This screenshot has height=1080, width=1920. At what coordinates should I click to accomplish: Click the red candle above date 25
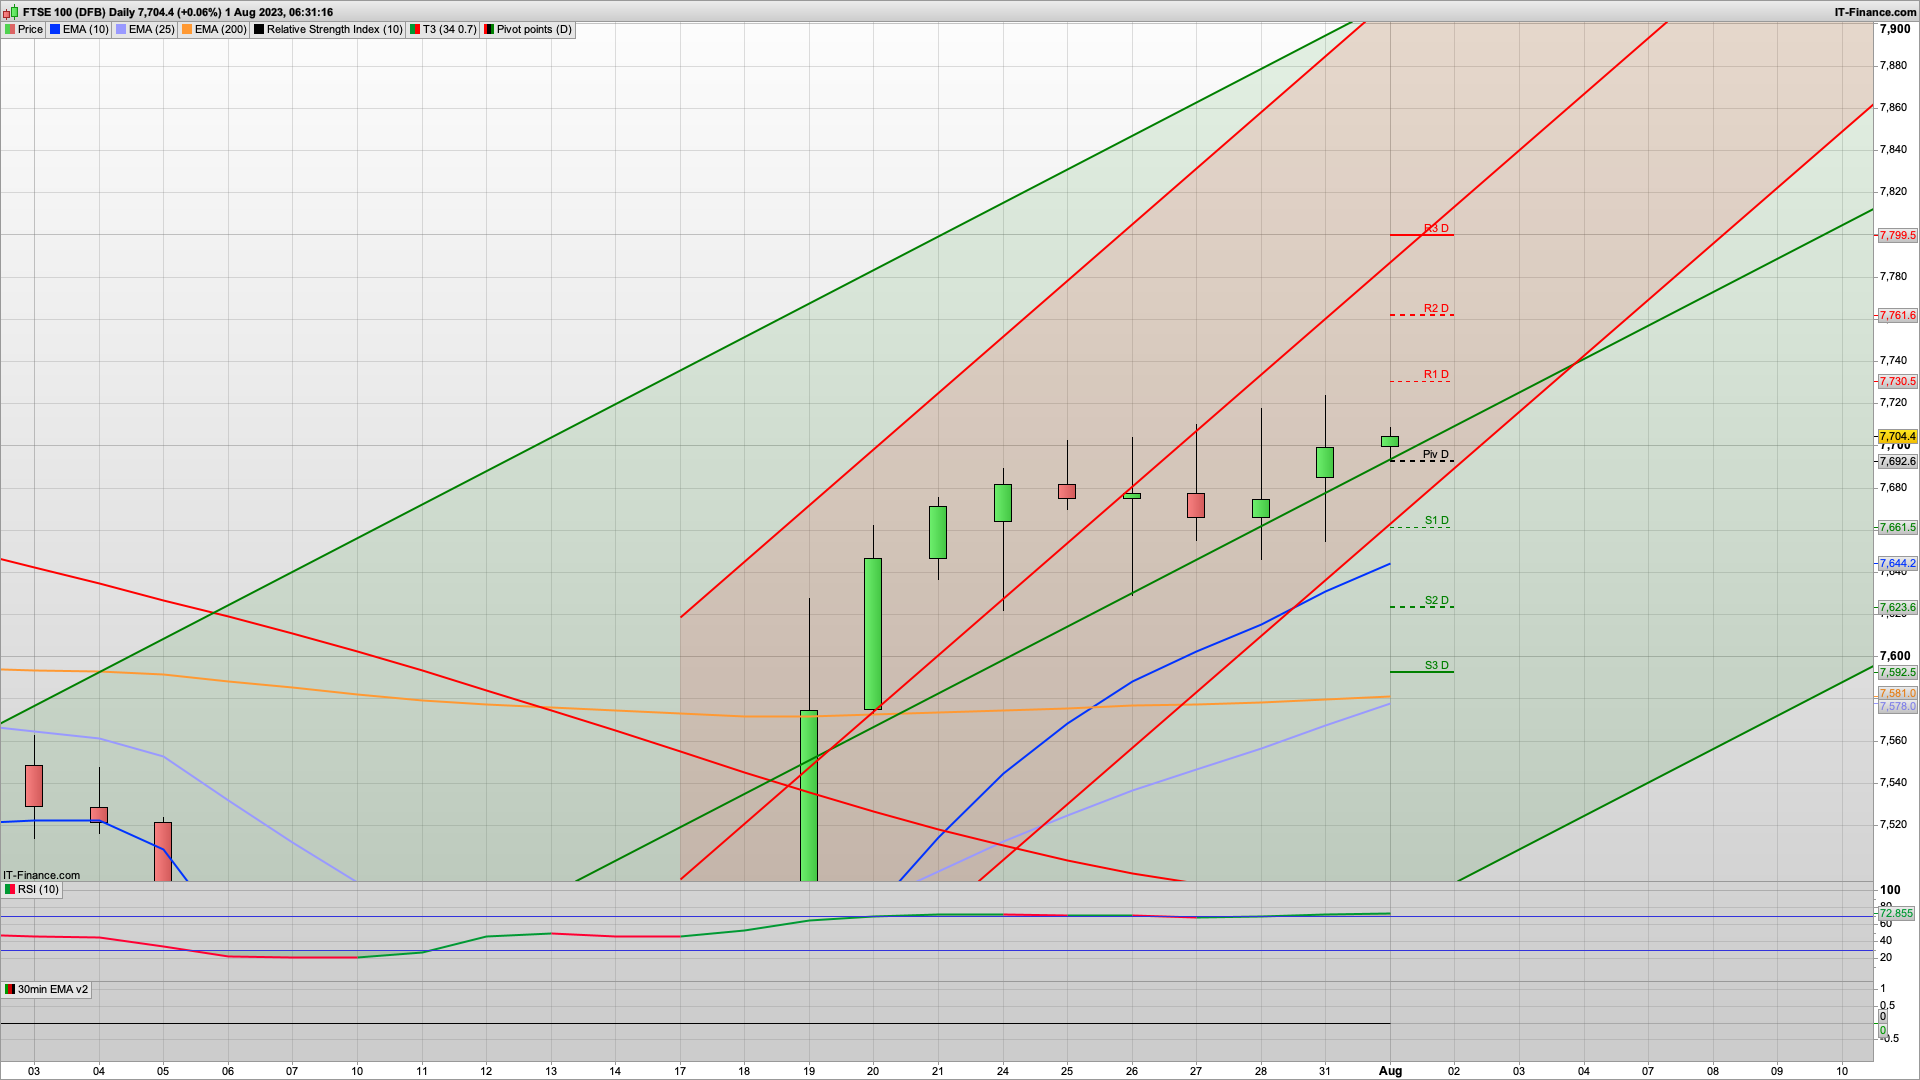point(1067,491)
